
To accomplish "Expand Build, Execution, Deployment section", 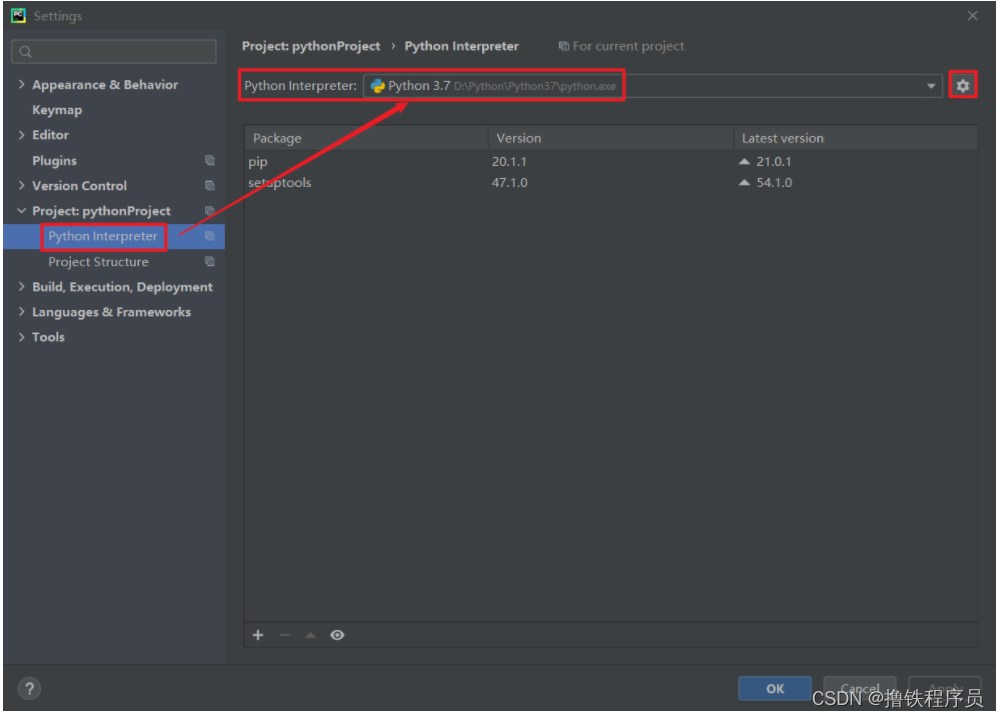I will [x=22, y=287].
